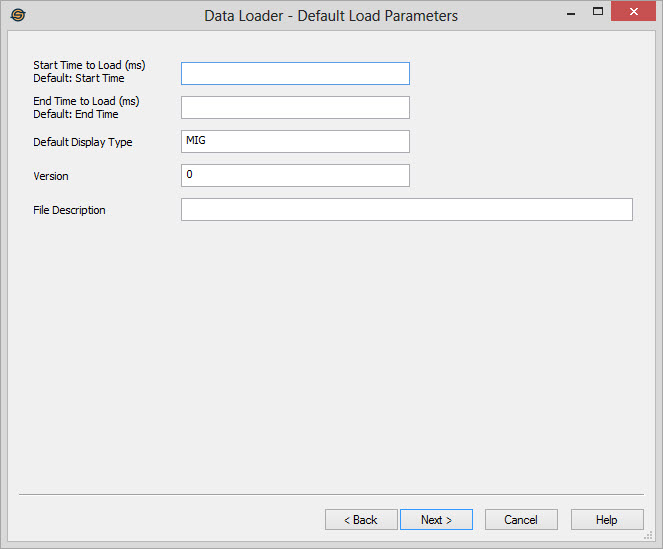
Task: Go back with the < Back button
Action: tap(361, 520)
